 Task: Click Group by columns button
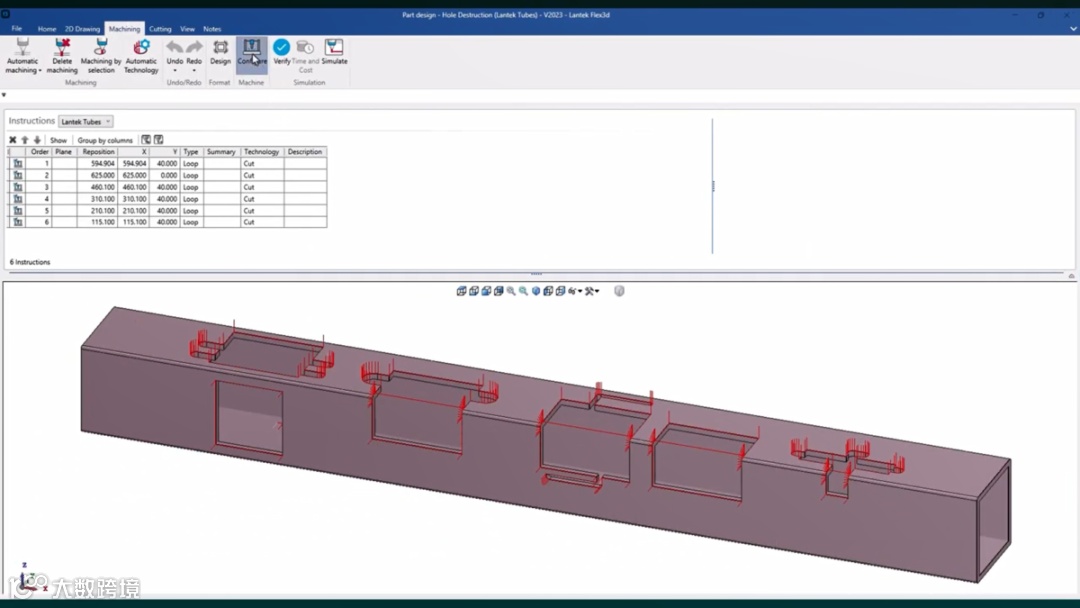coord(105,140)
